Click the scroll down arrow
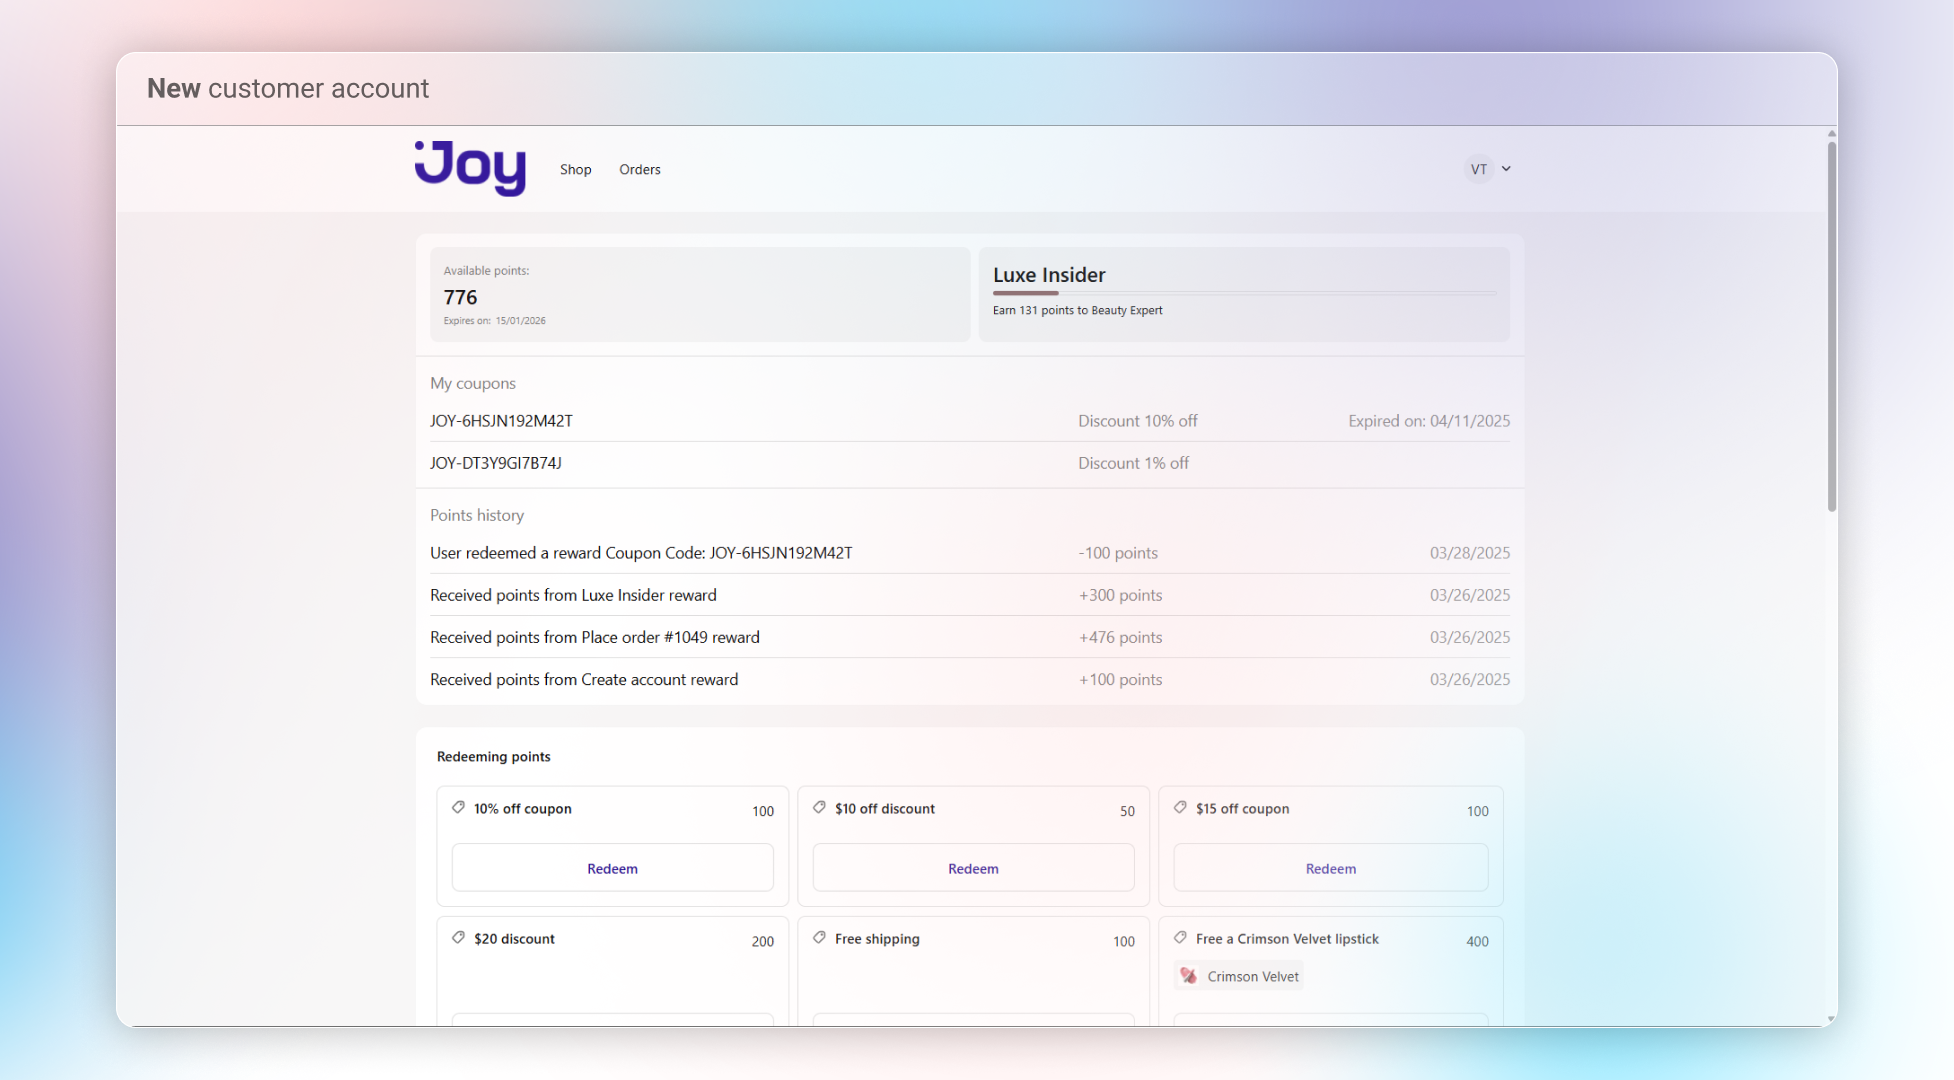The height and width of the screenshot is (1080, 1954). (x=1831, y=1019)
